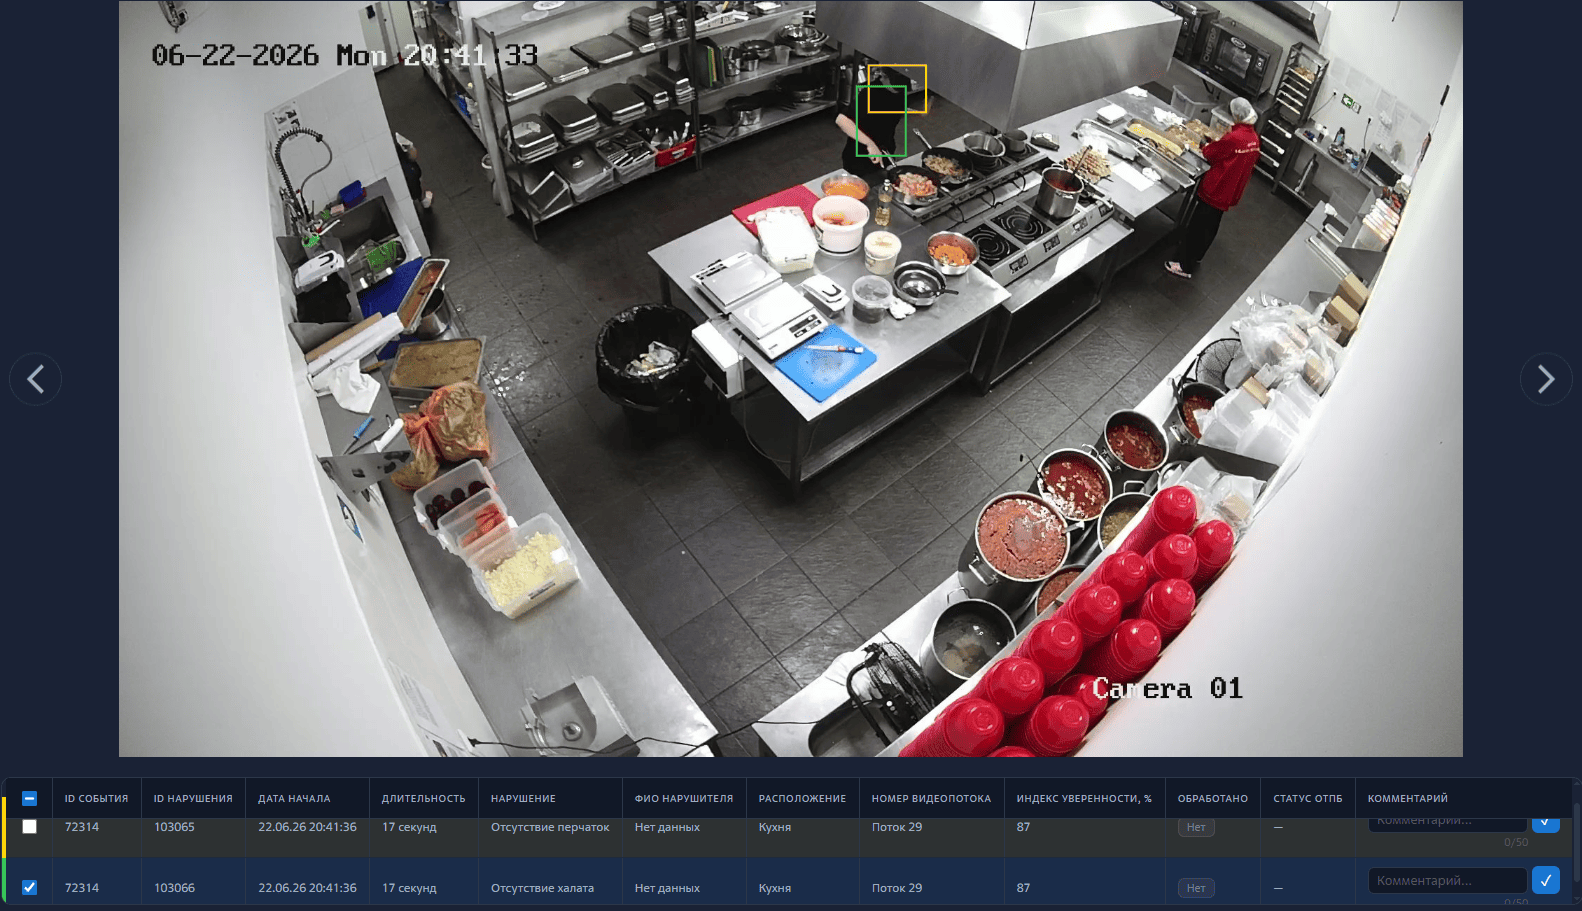The width and height of the screenshot is (1582, 911).
Task: Go to the next snapshot with the right arrow
Action: pyautogui.click(x=1546, y=379)
